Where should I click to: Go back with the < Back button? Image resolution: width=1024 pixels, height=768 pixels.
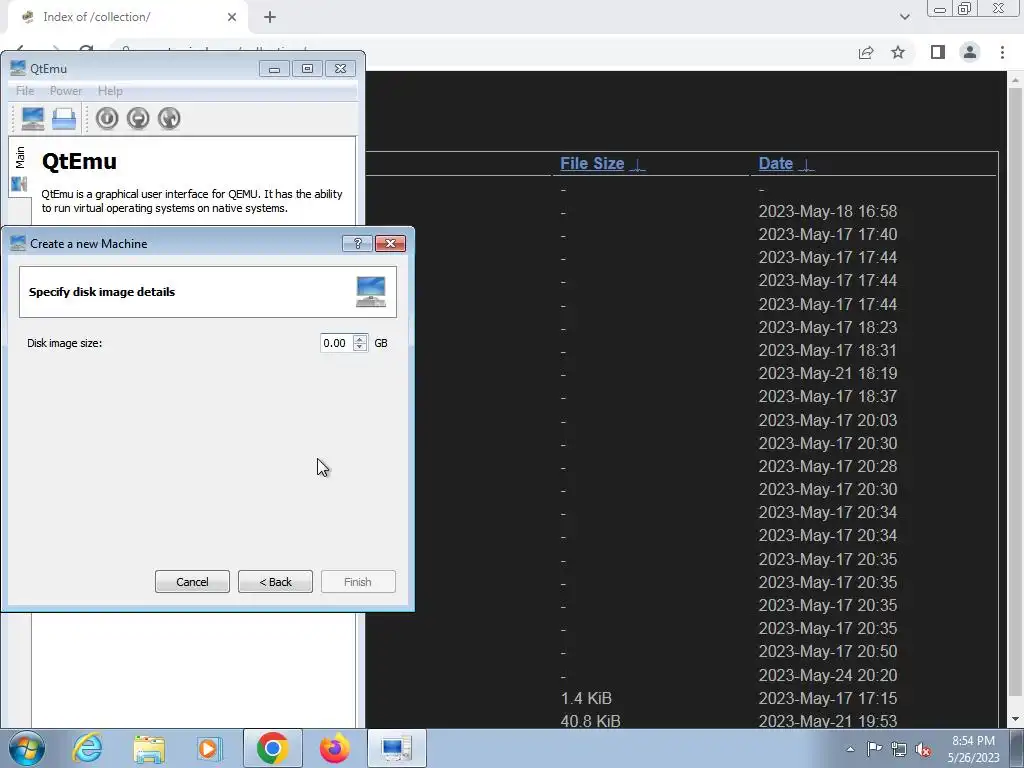coord(276,582)
